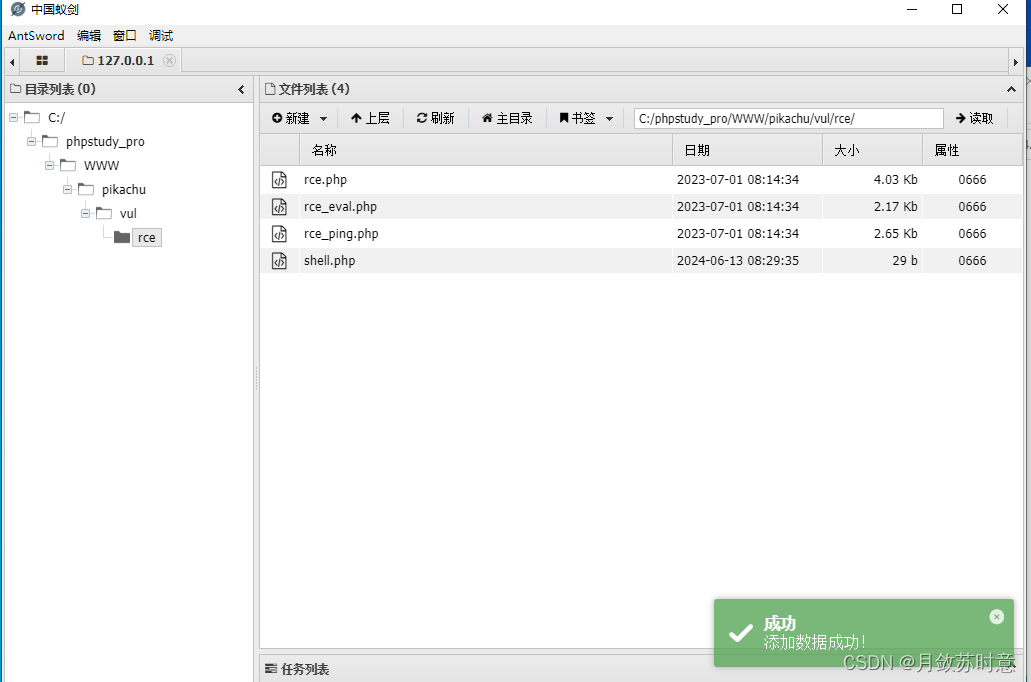This screenshot has width=1031, height=682.
Task: Collapse the C:/ tree node
Action: (x=14, y=118)
